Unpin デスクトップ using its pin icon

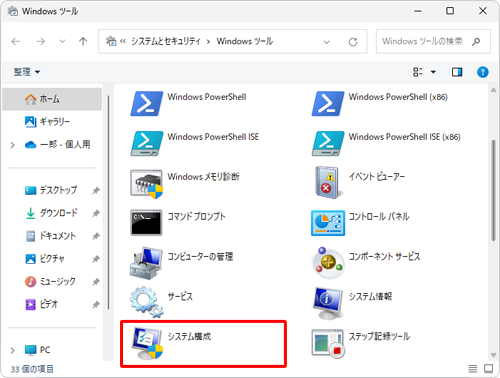96,191
